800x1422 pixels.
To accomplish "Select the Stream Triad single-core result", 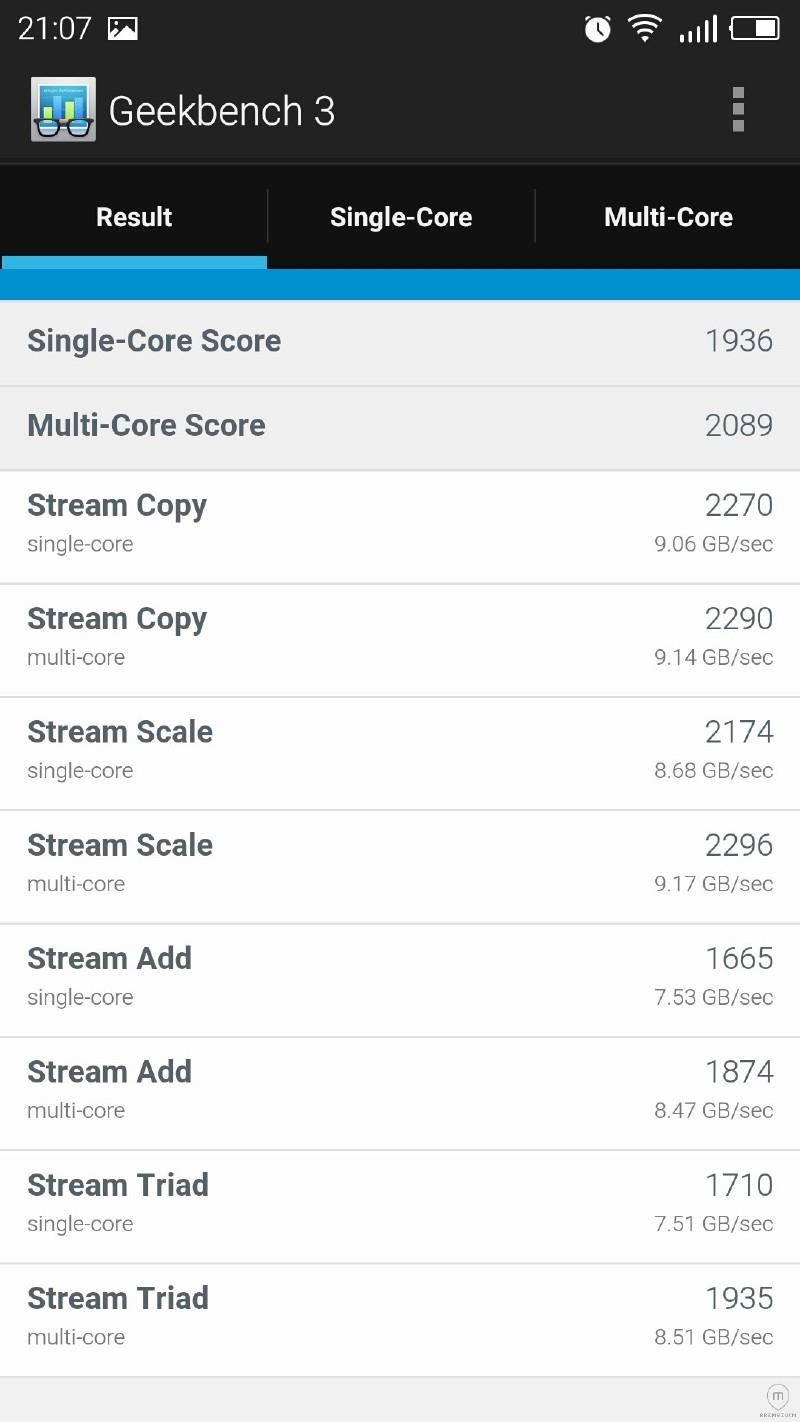I will pyautogui.click(x=400, y=1205).
